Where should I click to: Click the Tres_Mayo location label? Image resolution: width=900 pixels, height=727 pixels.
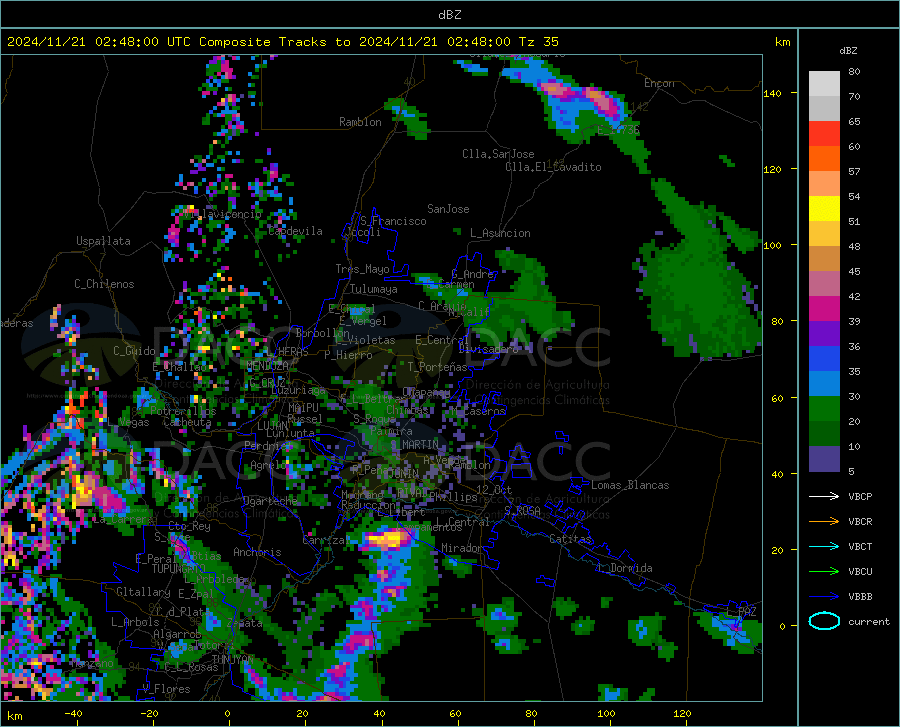pos(362,269)
